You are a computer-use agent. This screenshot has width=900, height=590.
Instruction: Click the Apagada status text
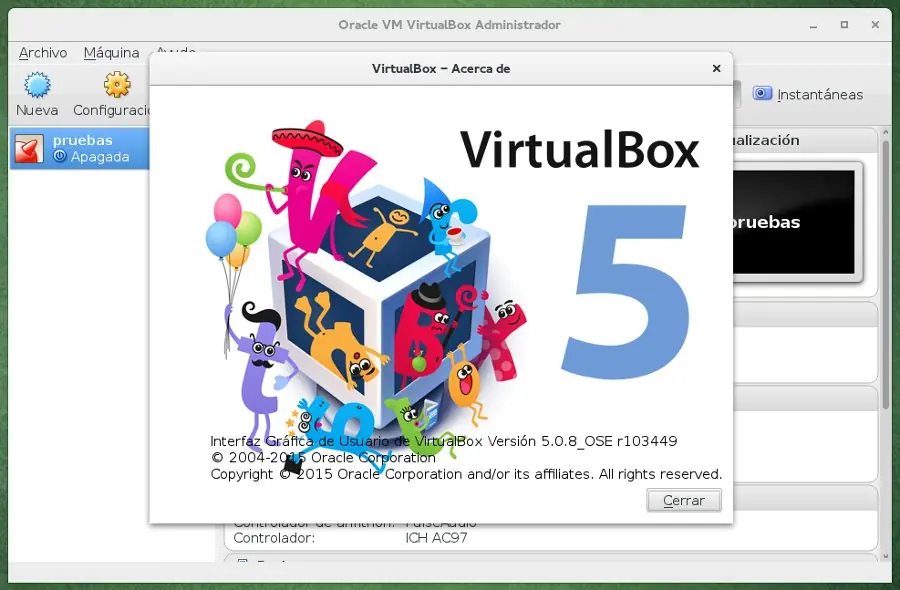click(x=100, y=157)
